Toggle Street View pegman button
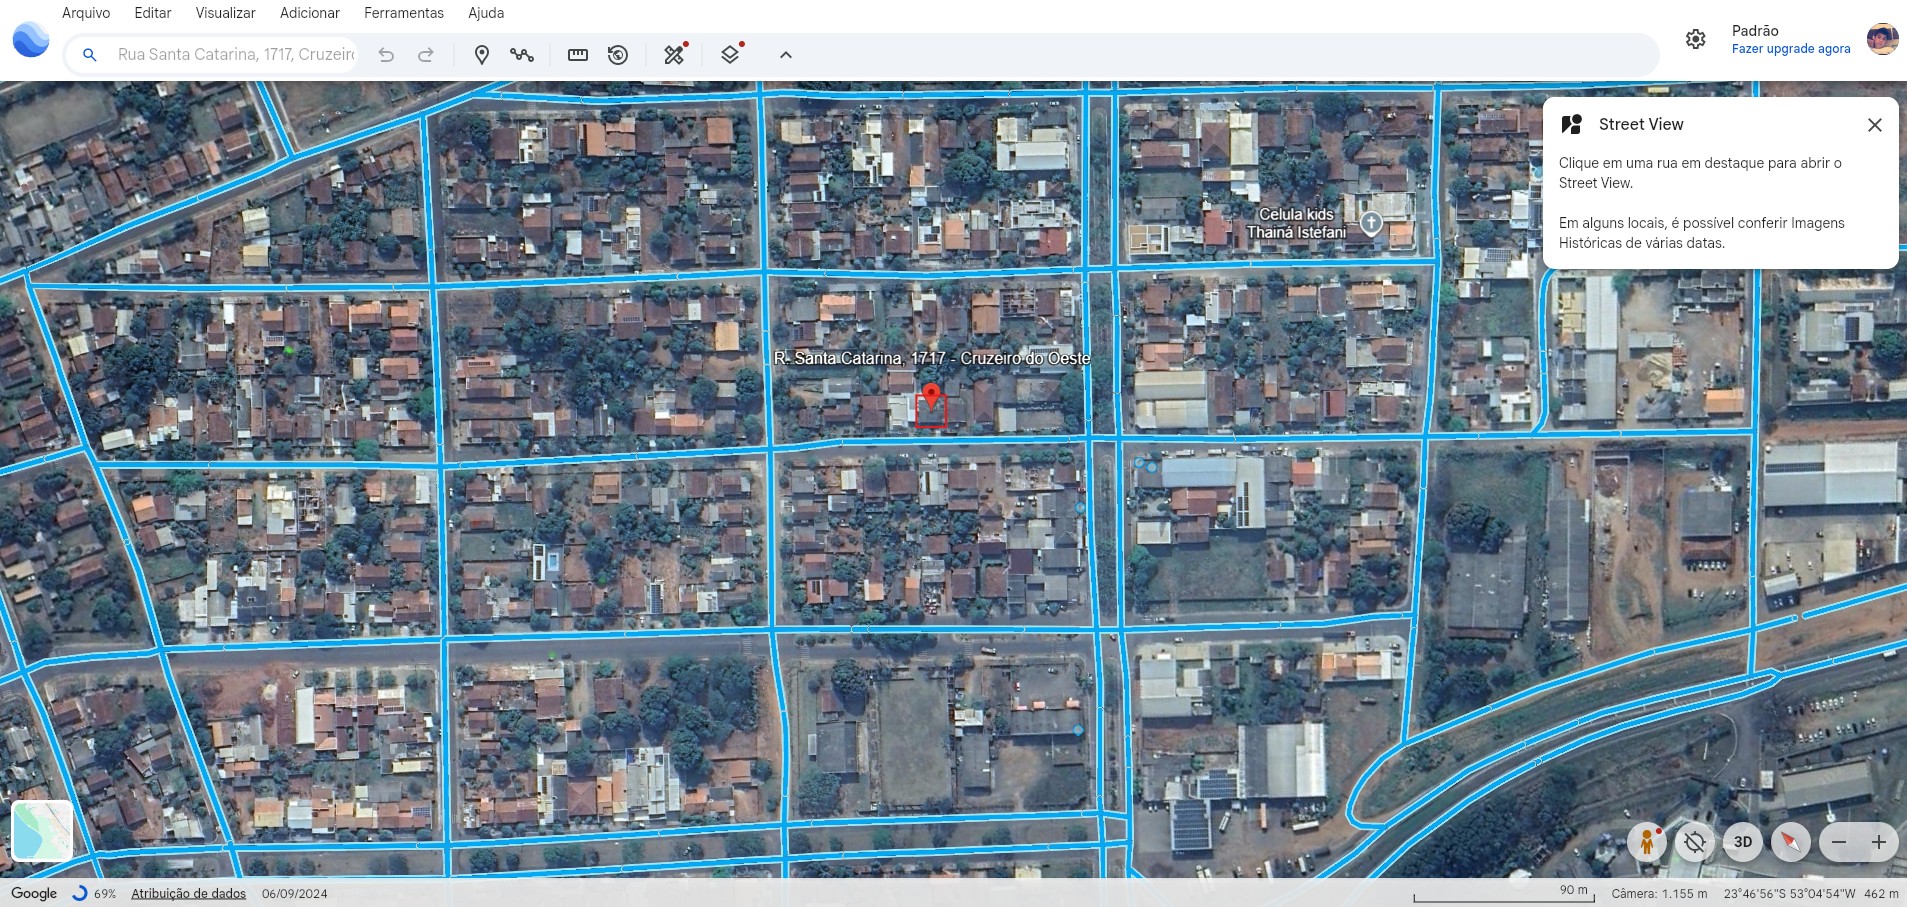The height and width of the screenshot is (907, 1907). [x=1646, y=842]
